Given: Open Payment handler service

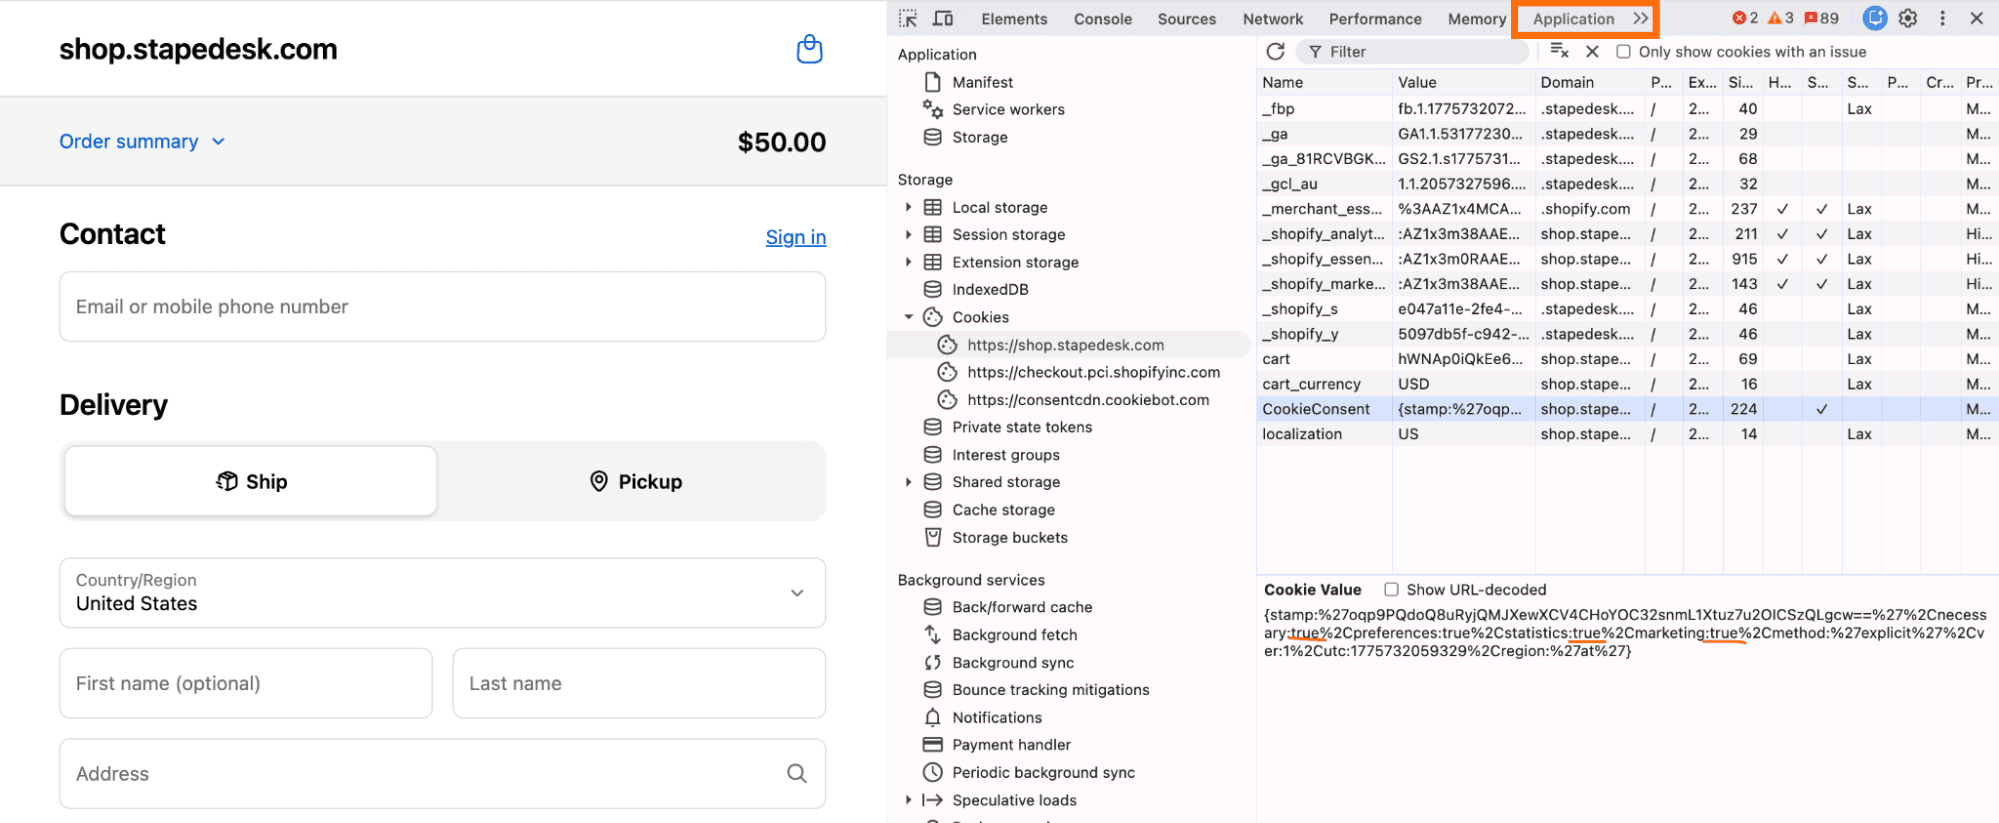Looking at the screenshot, I should (x=1011, y=745).
